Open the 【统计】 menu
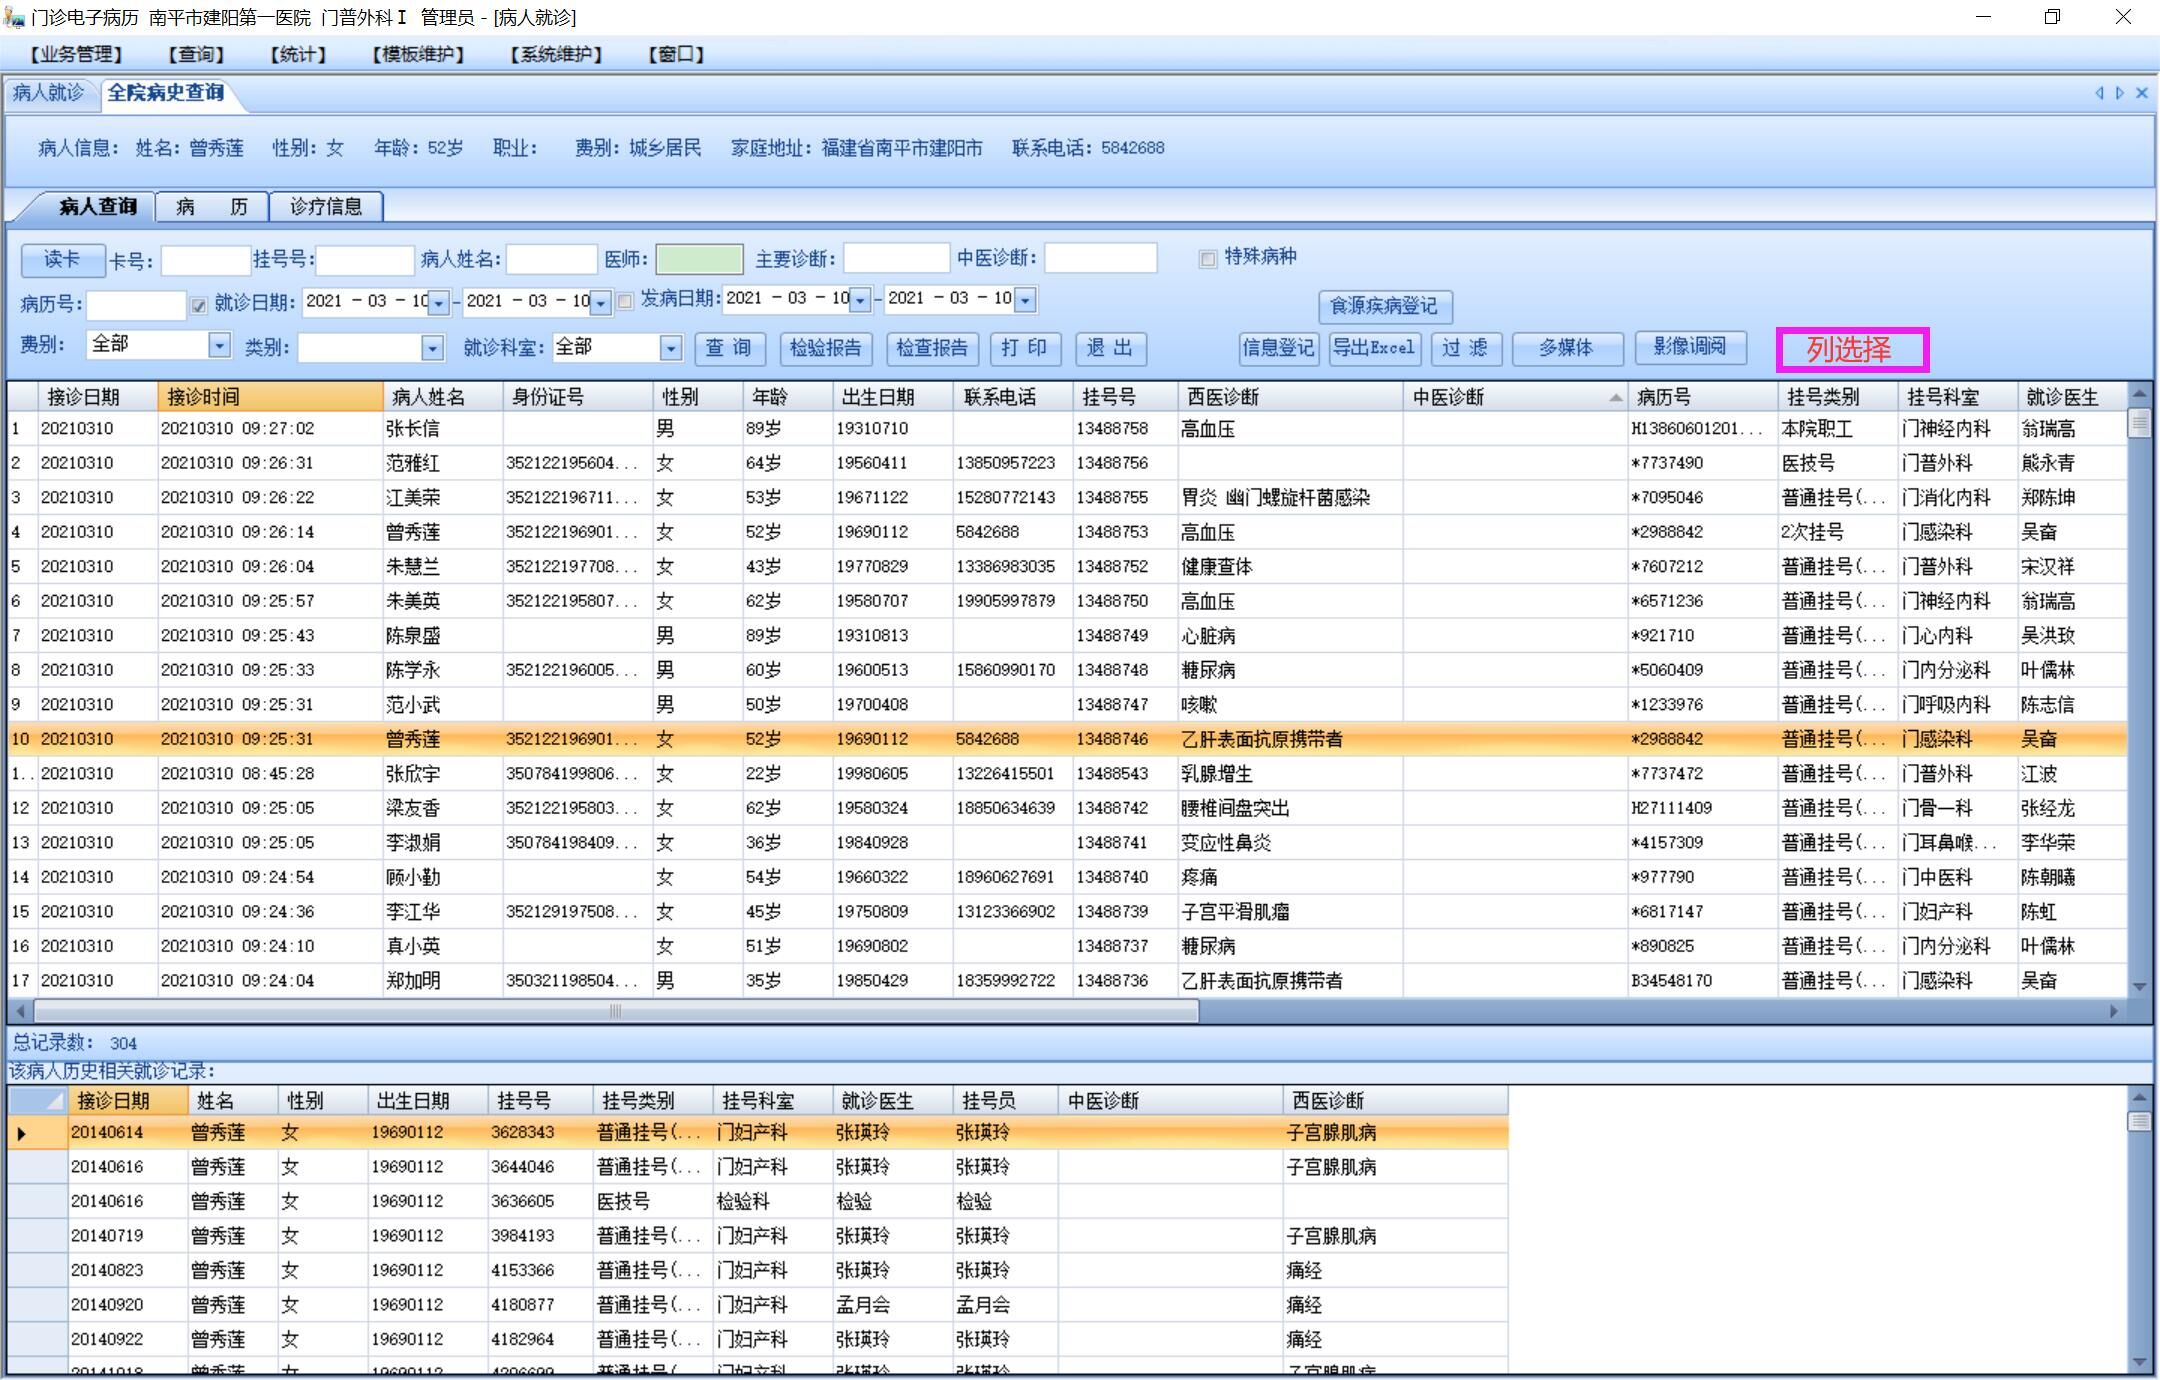The width and height of the screenshot is (2160, 1380). 297,54
